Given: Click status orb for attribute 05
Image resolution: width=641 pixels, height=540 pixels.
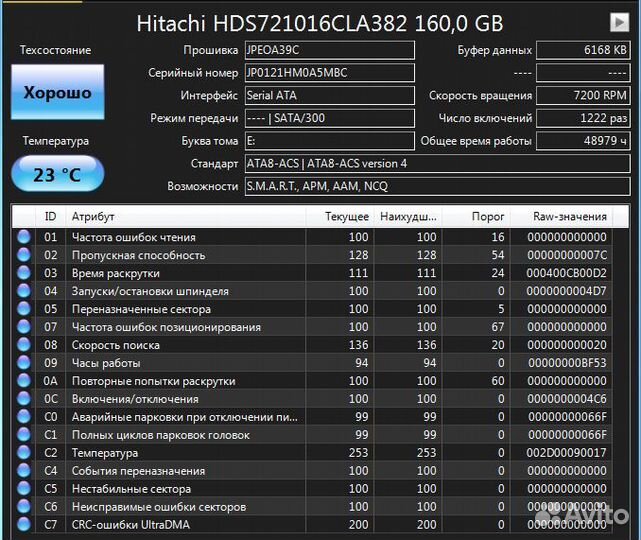Looking at the screenshot, I should (24, 309).
